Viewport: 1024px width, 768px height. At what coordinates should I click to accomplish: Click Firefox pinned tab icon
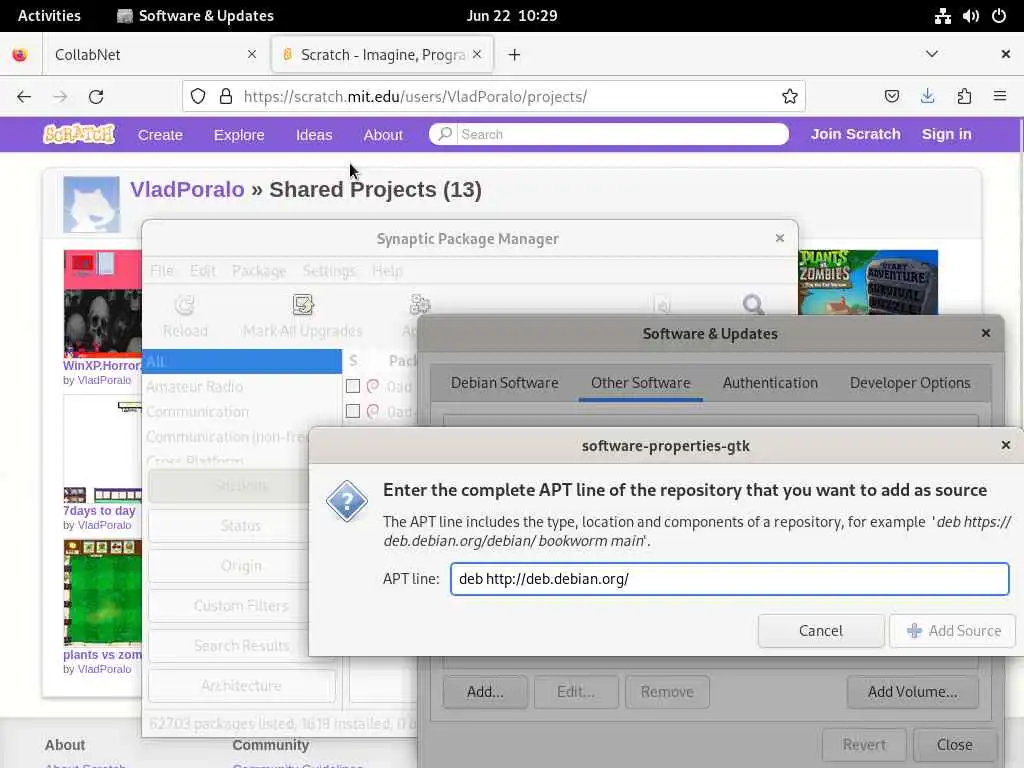pos(20,55)
